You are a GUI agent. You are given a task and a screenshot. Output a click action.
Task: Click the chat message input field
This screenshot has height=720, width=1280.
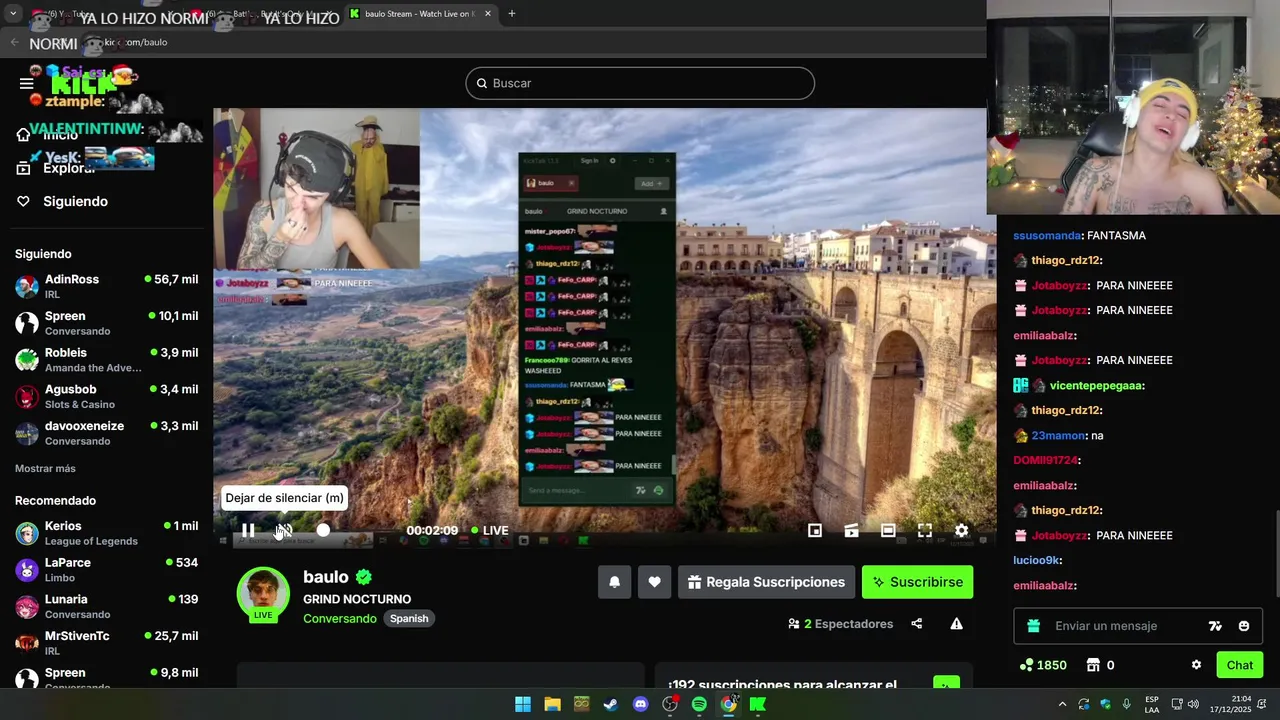(x=1125, y=626)
